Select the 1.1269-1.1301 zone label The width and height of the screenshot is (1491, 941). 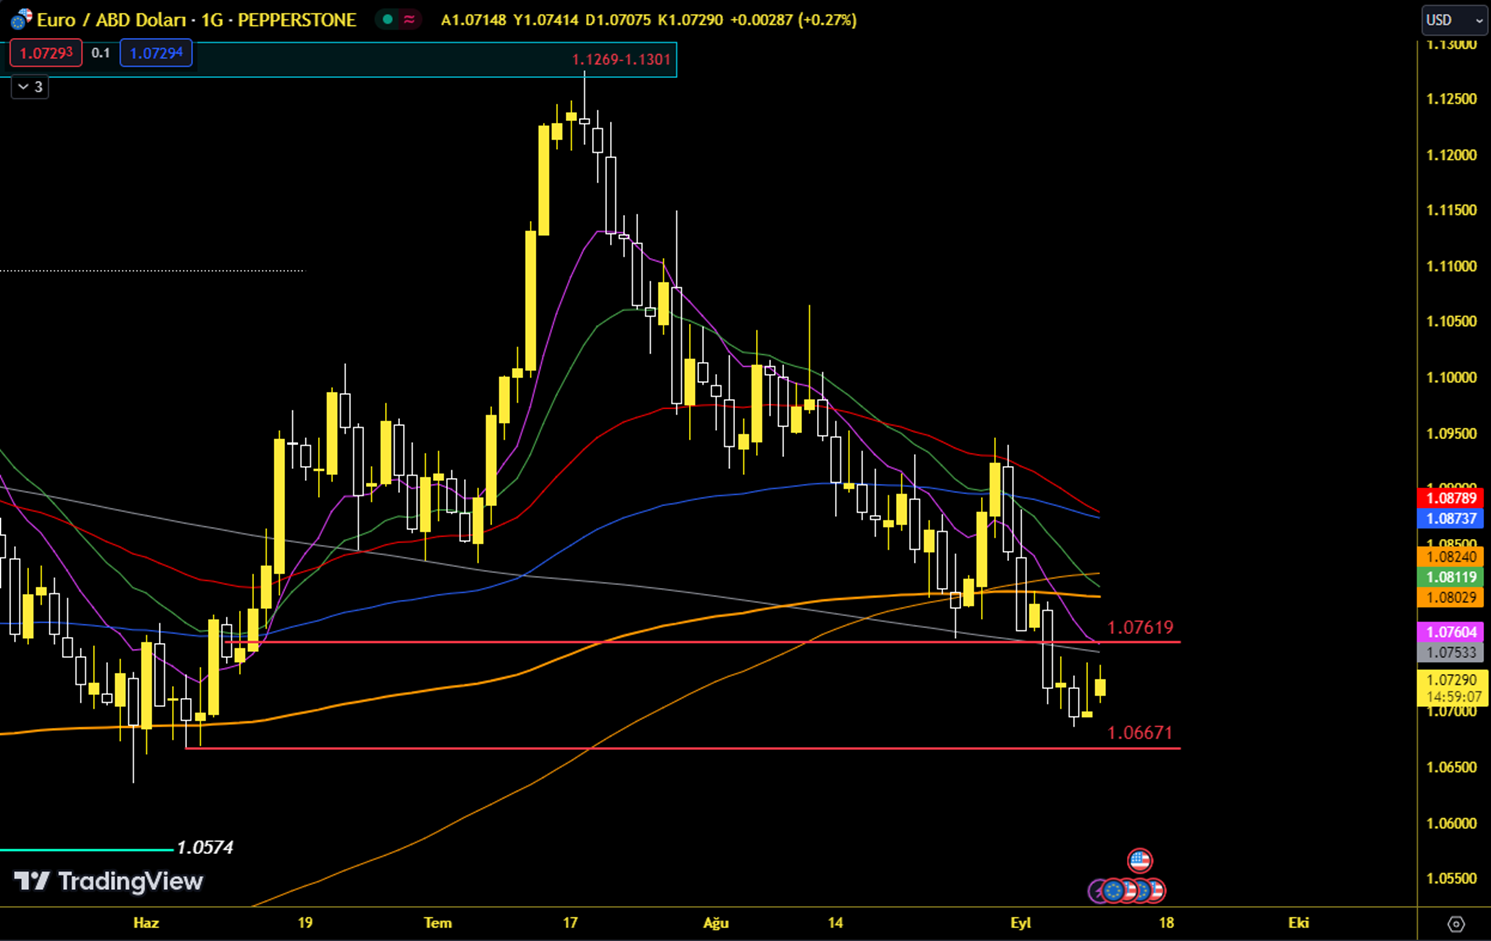point(621,60)
